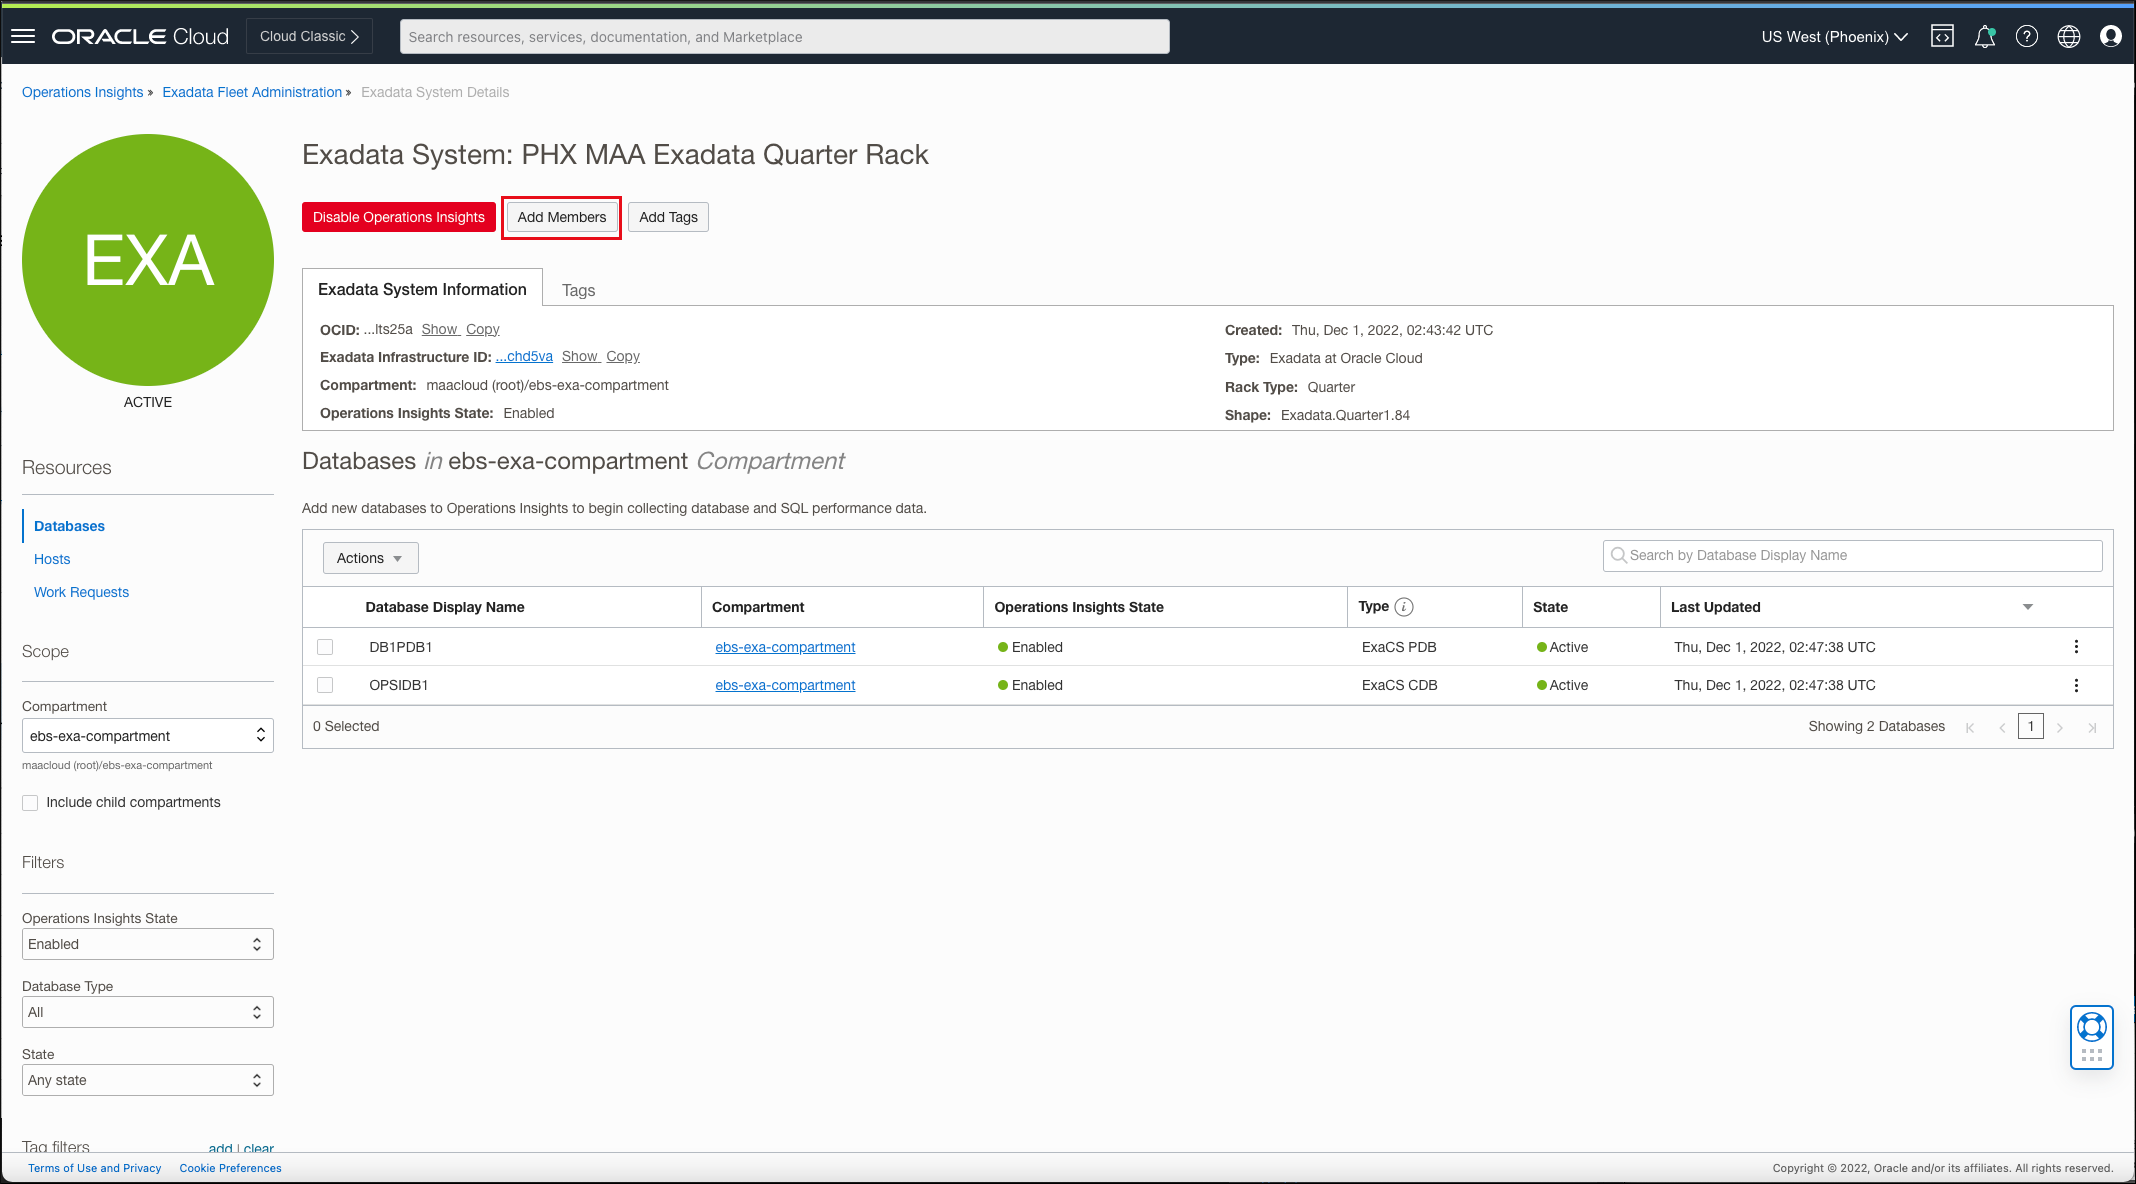Go to Operations Insights breadcrumb
This screenshot has width=2136, height=1184.
pyautogui.click(x=83, y=92)
